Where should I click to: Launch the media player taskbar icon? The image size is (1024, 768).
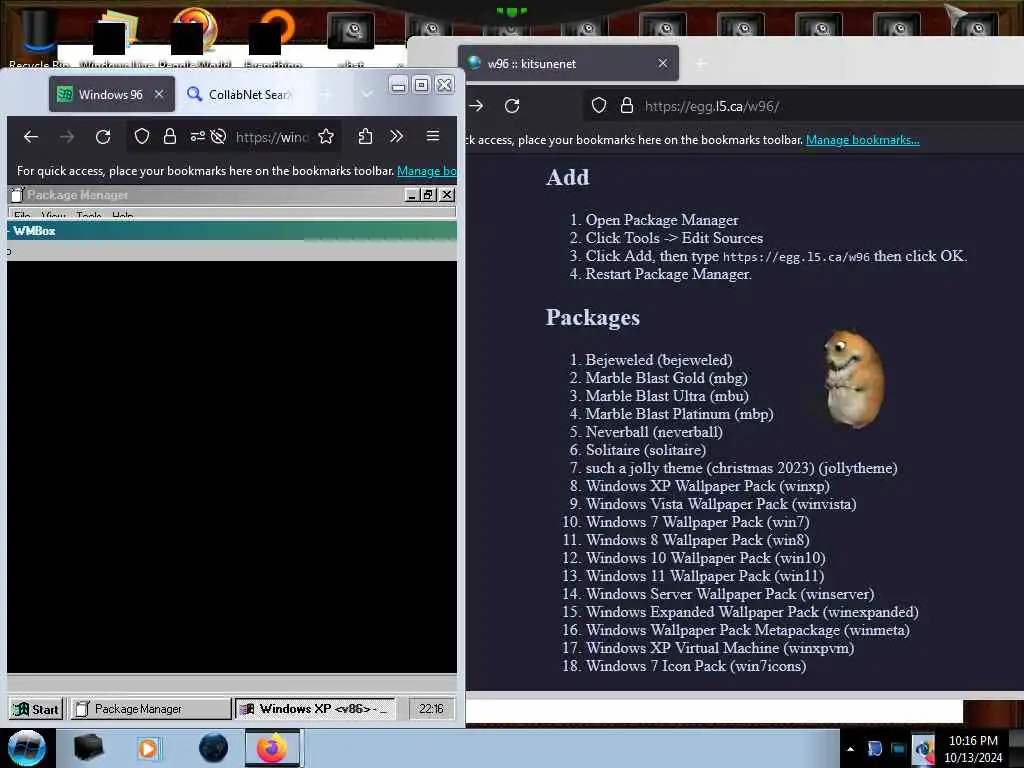pos(148,748)
